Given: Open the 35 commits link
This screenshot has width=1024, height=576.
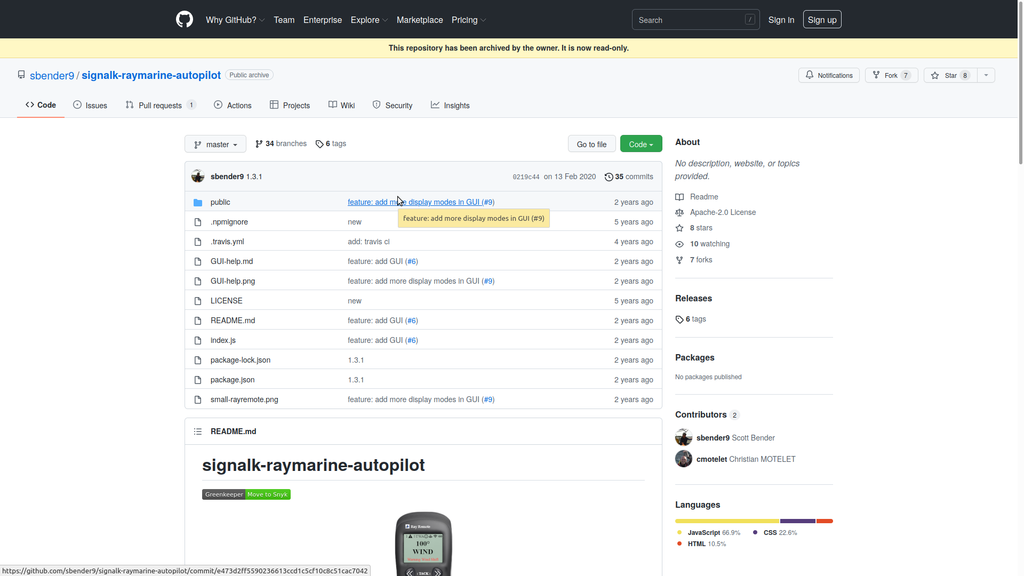Looking at the screenshot, I should [x=629, y=177].
